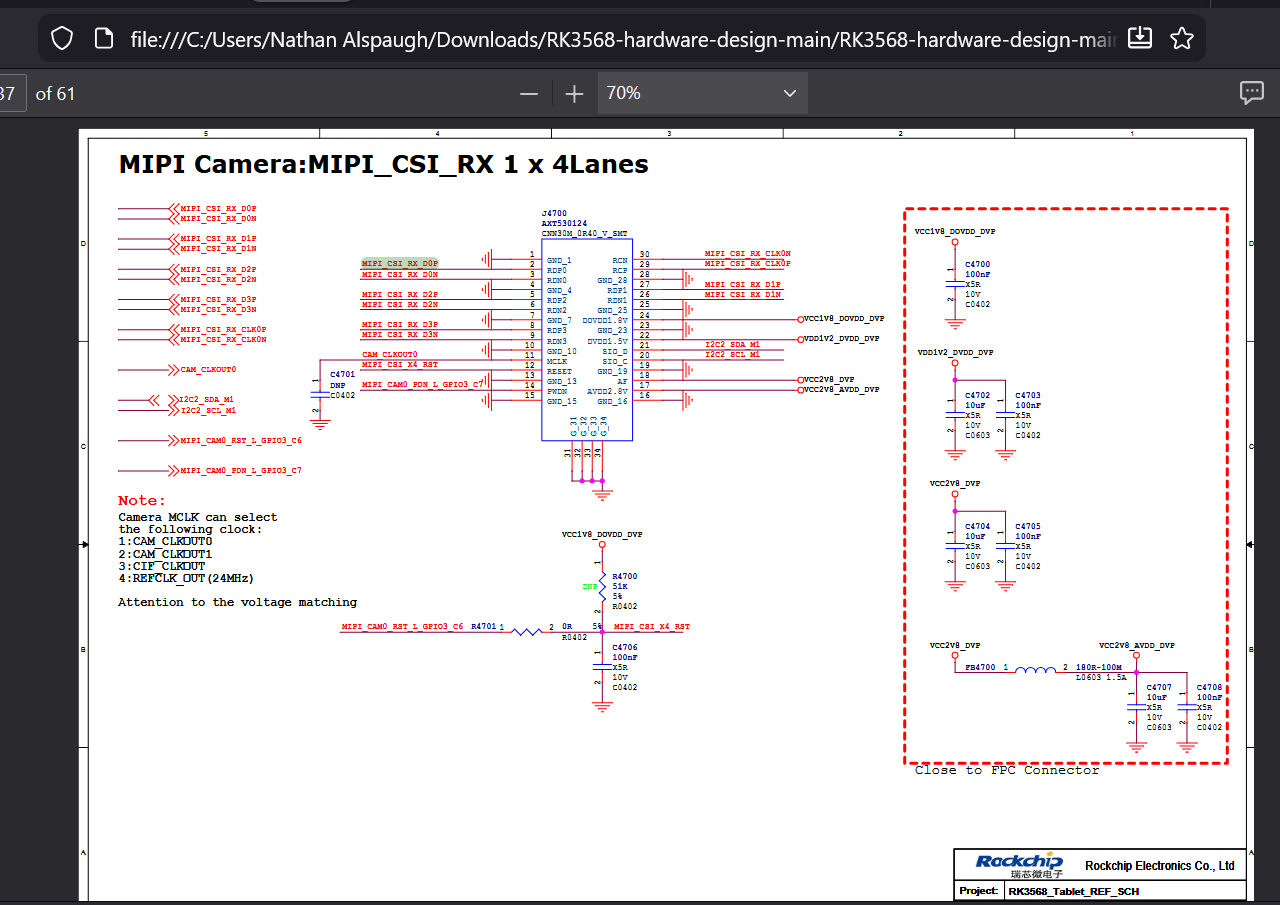Click the save-page icon in the address bar
This screenshot has height=905, width=1280.
[x=1139, y=39]
